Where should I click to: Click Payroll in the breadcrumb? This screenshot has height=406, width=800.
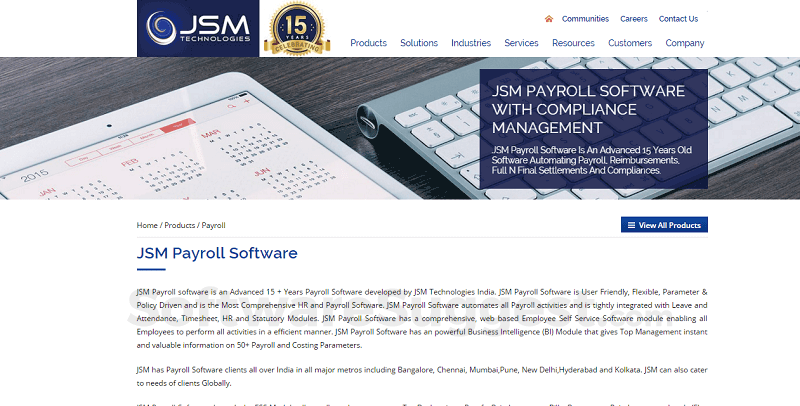[x=213, y=225]
